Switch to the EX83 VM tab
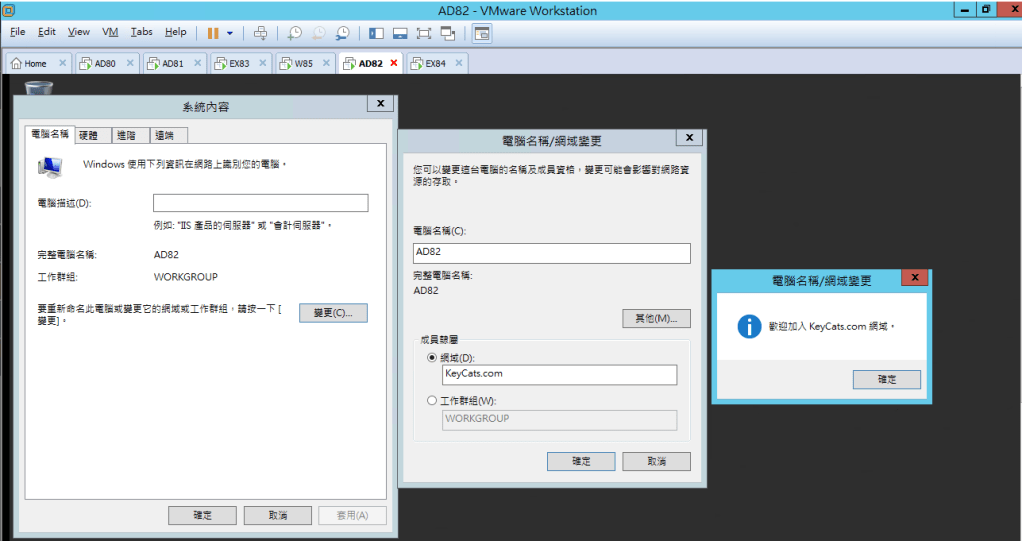The width and height of the screenshot is (1022, 541). (239, 63)
